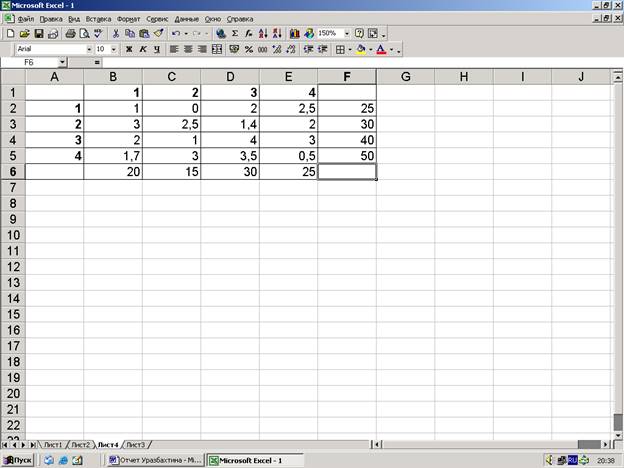This screenshot has width=624, height=468.
Task: Open the Файл menu
Action: (26, 19)
